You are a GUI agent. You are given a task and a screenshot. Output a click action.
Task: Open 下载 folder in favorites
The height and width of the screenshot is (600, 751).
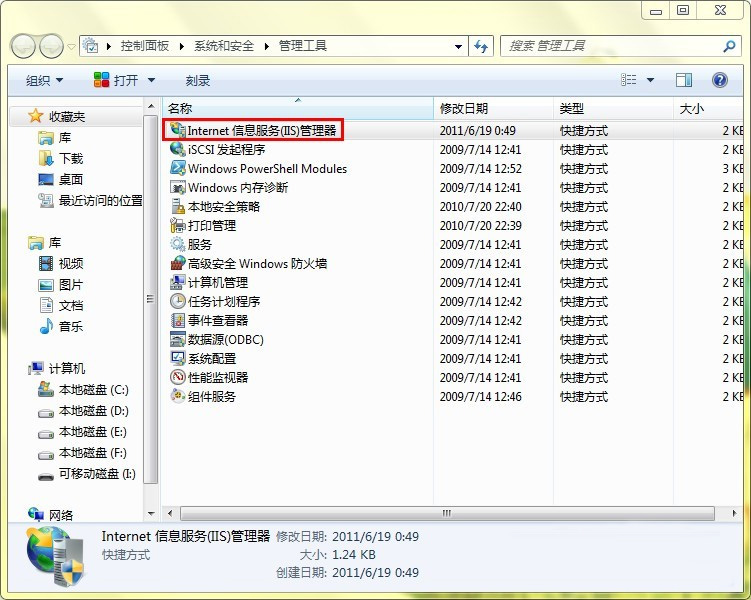click(71, 159)
